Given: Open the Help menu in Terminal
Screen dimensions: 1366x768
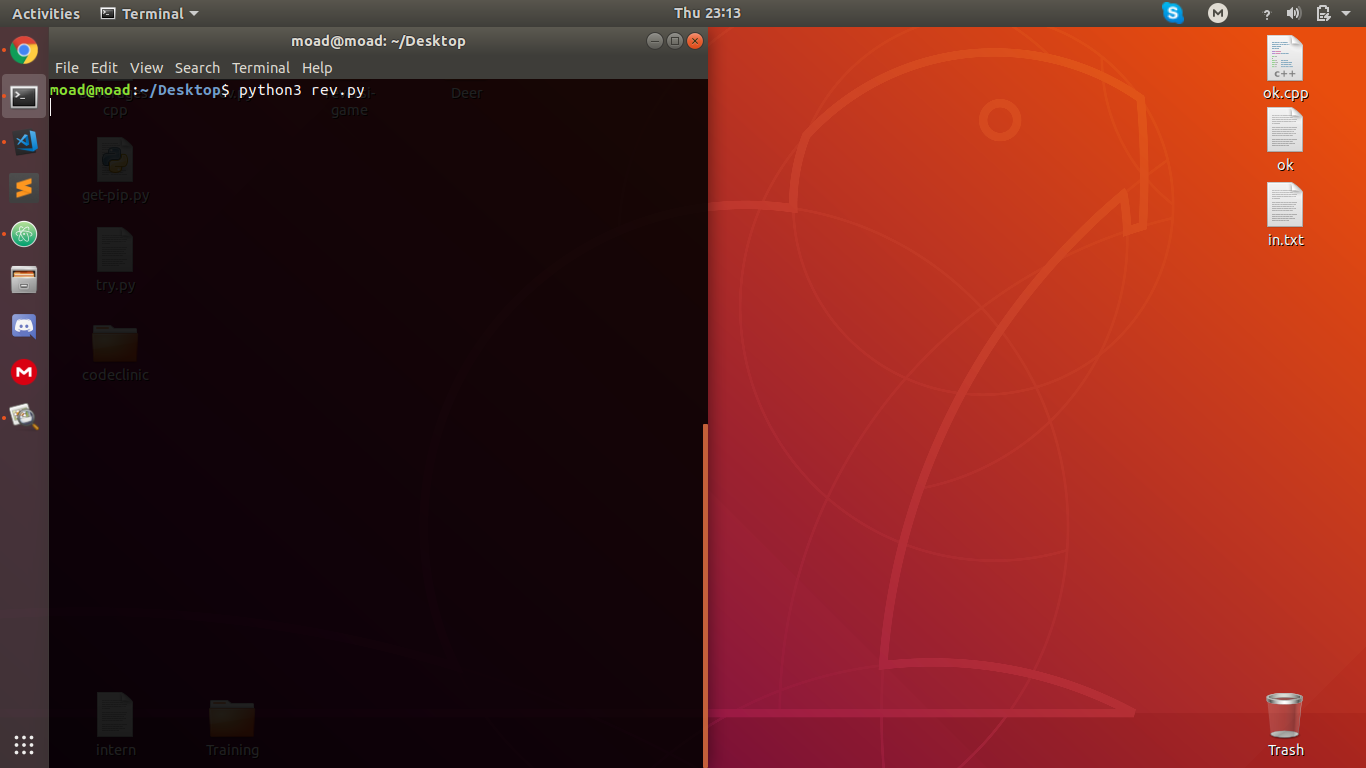Looking at the screenshot, I should tap(317, 67).
